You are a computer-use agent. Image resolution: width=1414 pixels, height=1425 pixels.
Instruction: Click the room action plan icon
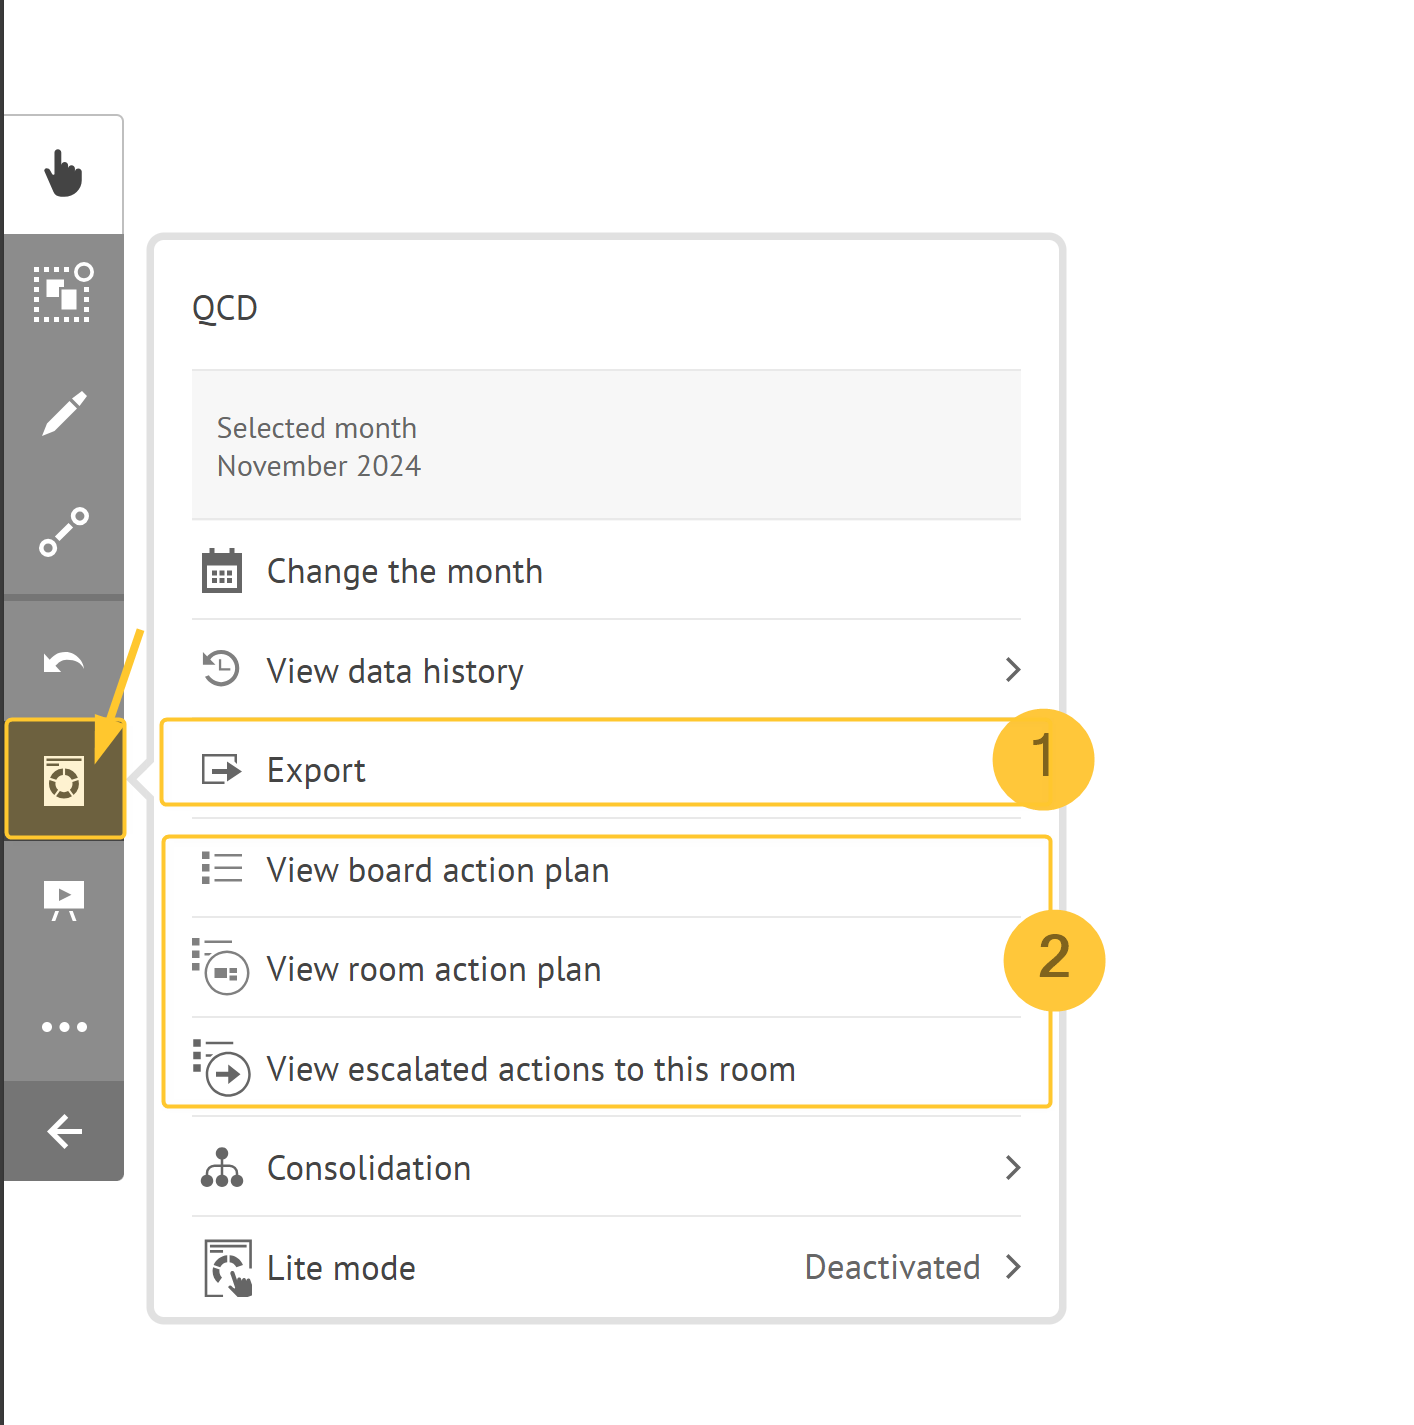221,966
